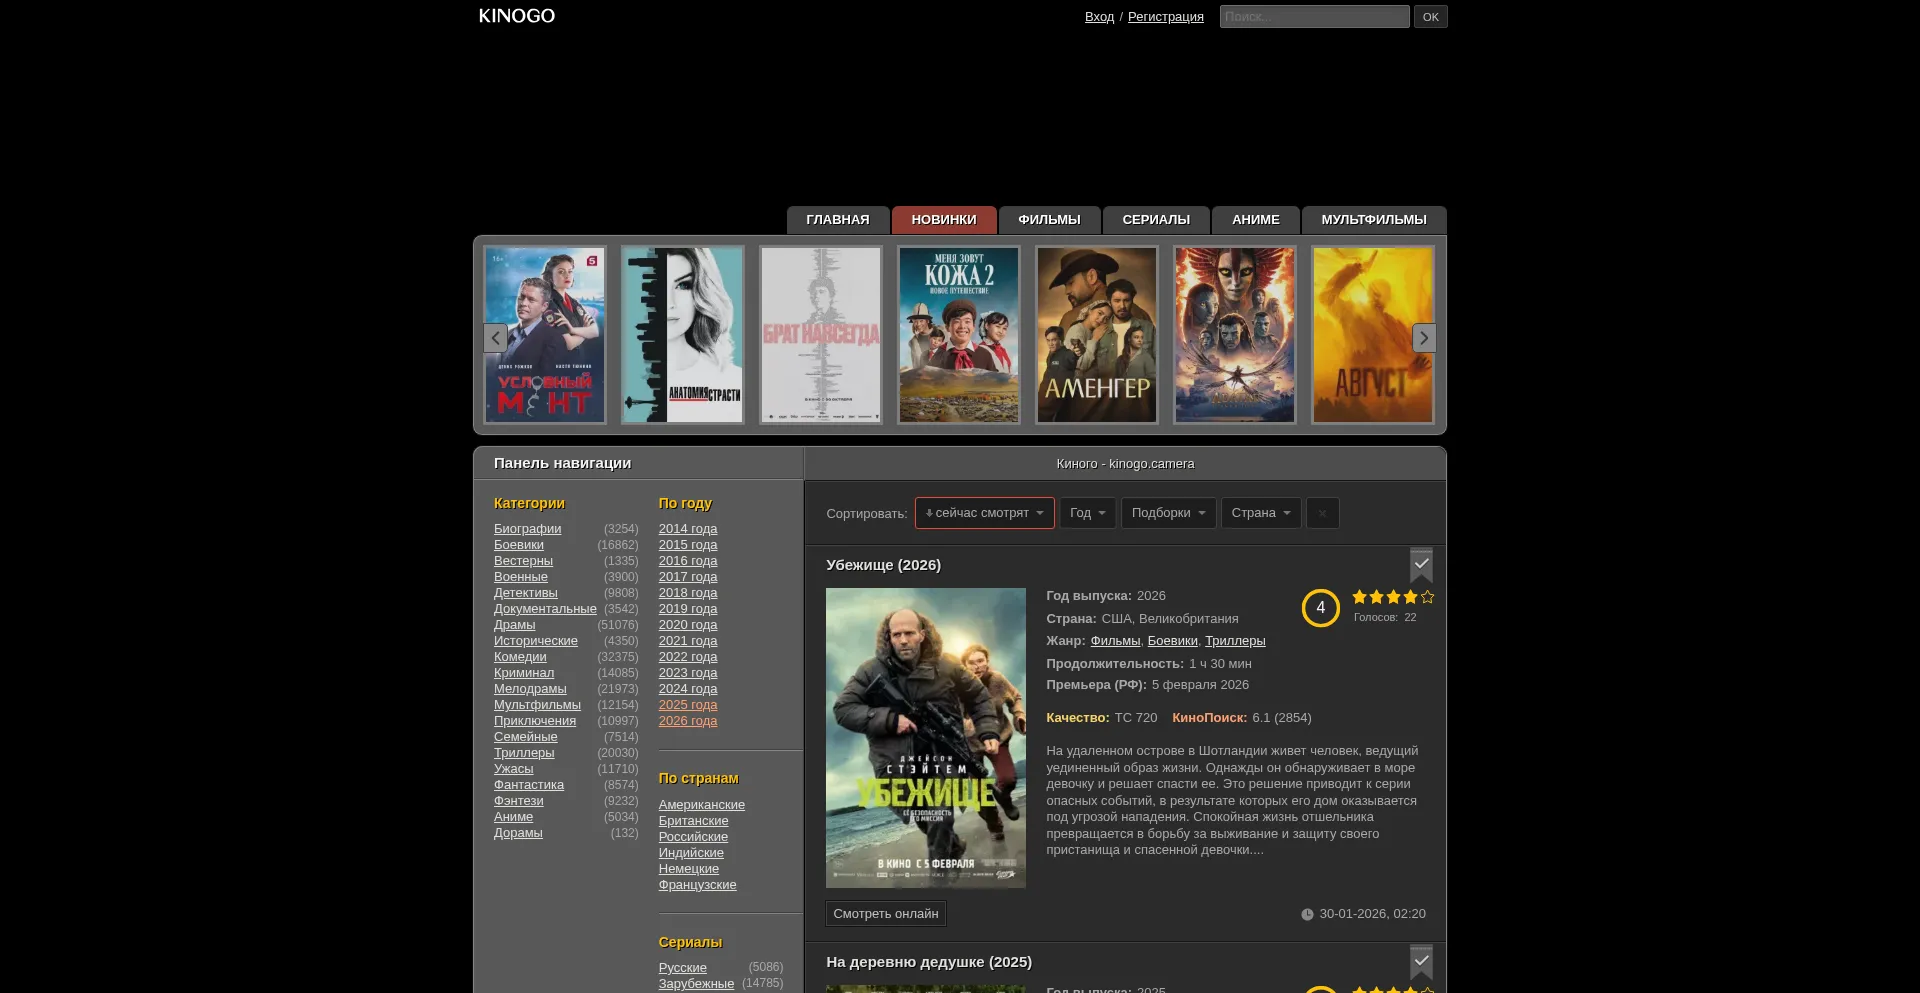Switch to the НОВИНКИ tab

coord(944,220)
